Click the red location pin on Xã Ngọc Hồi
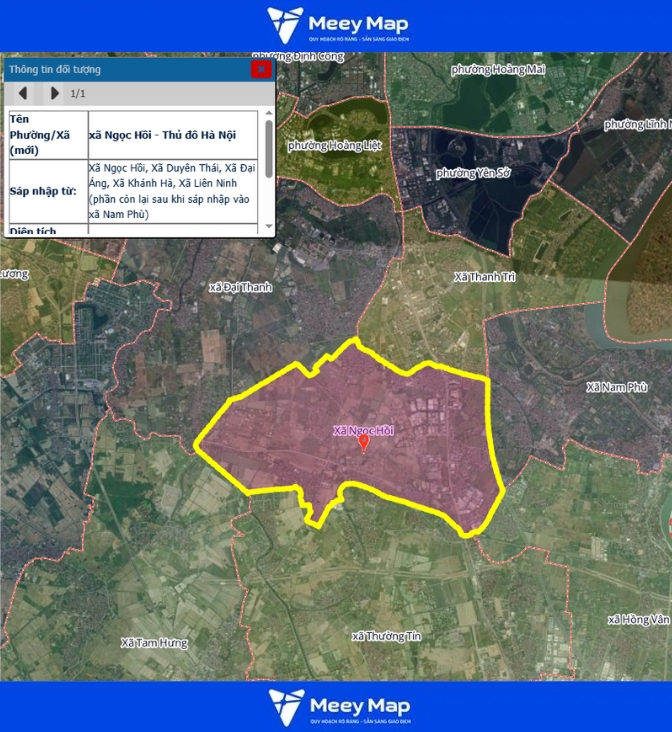The image size is (672, 732). tap(364, 443)
